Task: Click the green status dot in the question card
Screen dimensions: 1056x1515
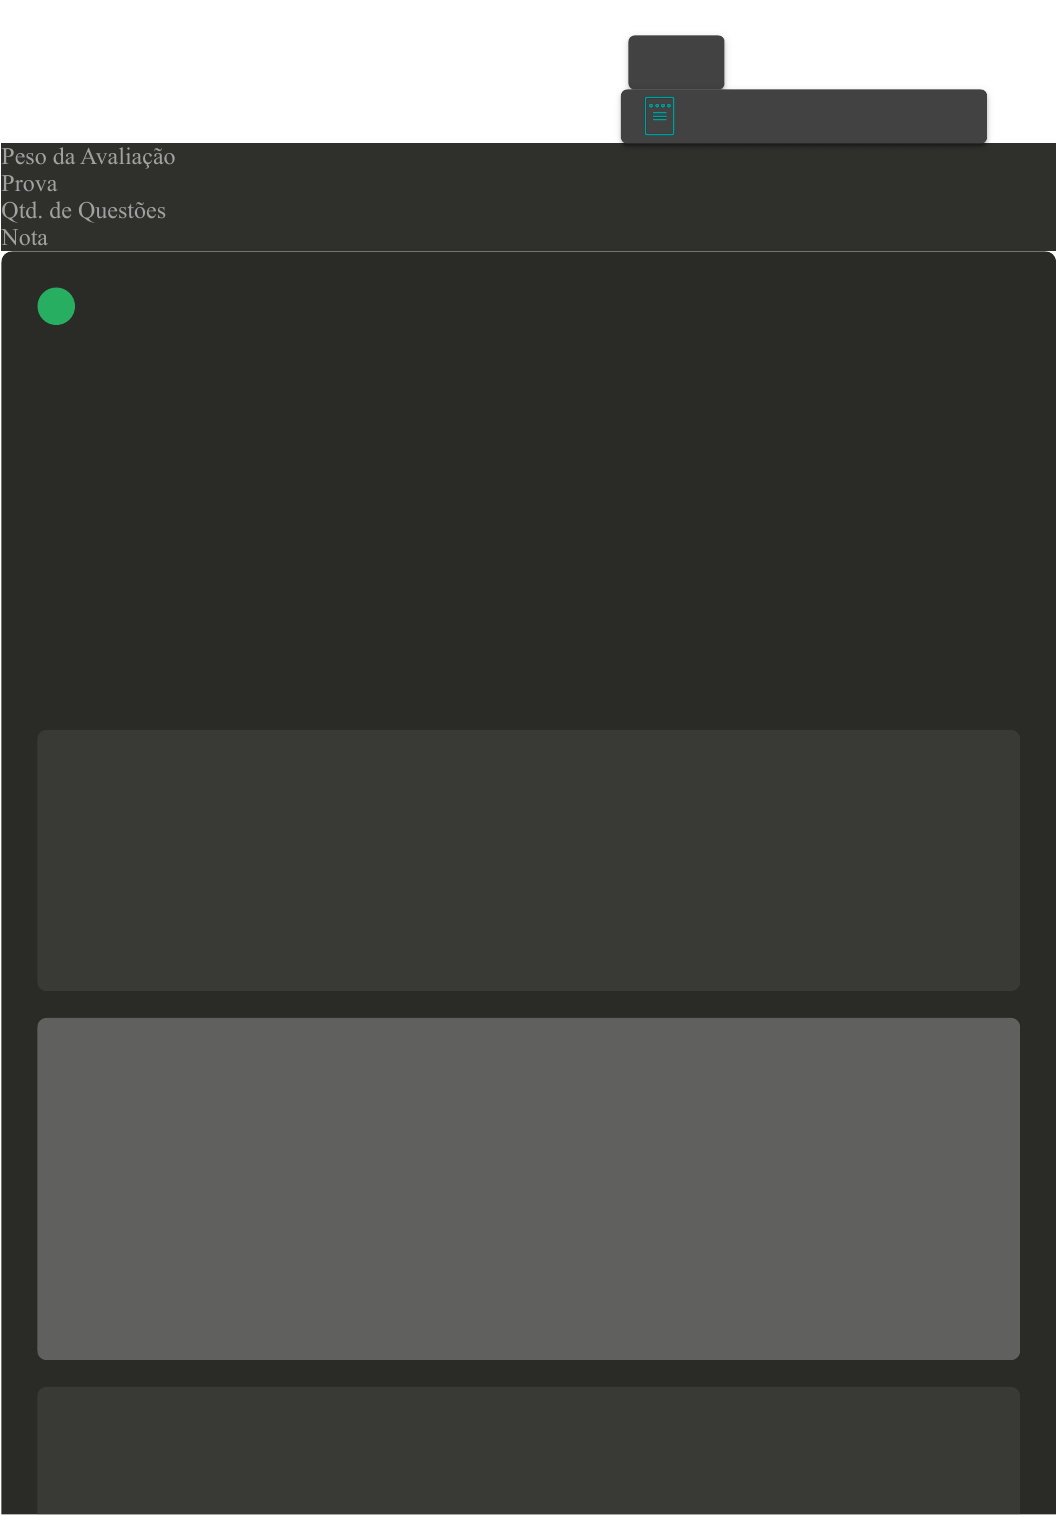Action: (56, 306)
